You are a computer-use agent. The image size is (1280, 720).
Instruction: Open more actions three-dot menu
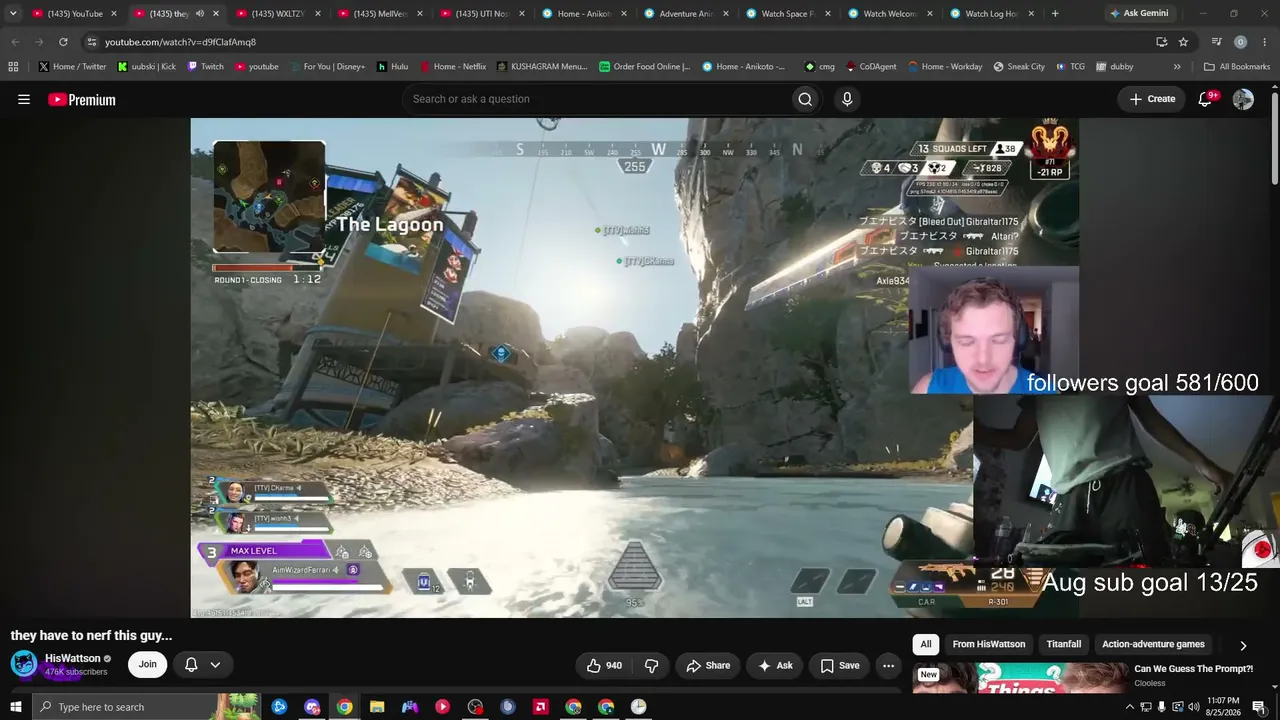(x=888, y=665)
